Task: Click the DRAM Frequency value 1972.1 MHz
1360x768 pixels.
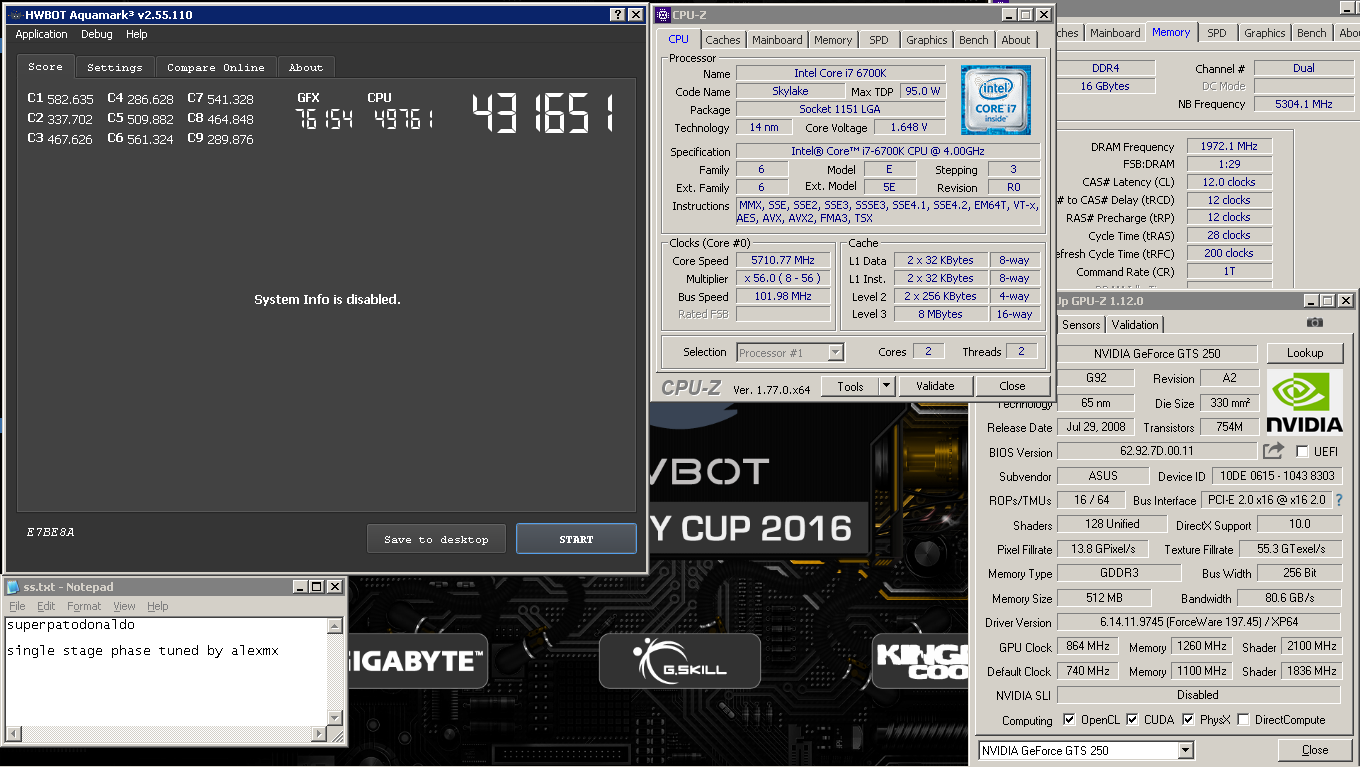Action: click(1228, 146)
